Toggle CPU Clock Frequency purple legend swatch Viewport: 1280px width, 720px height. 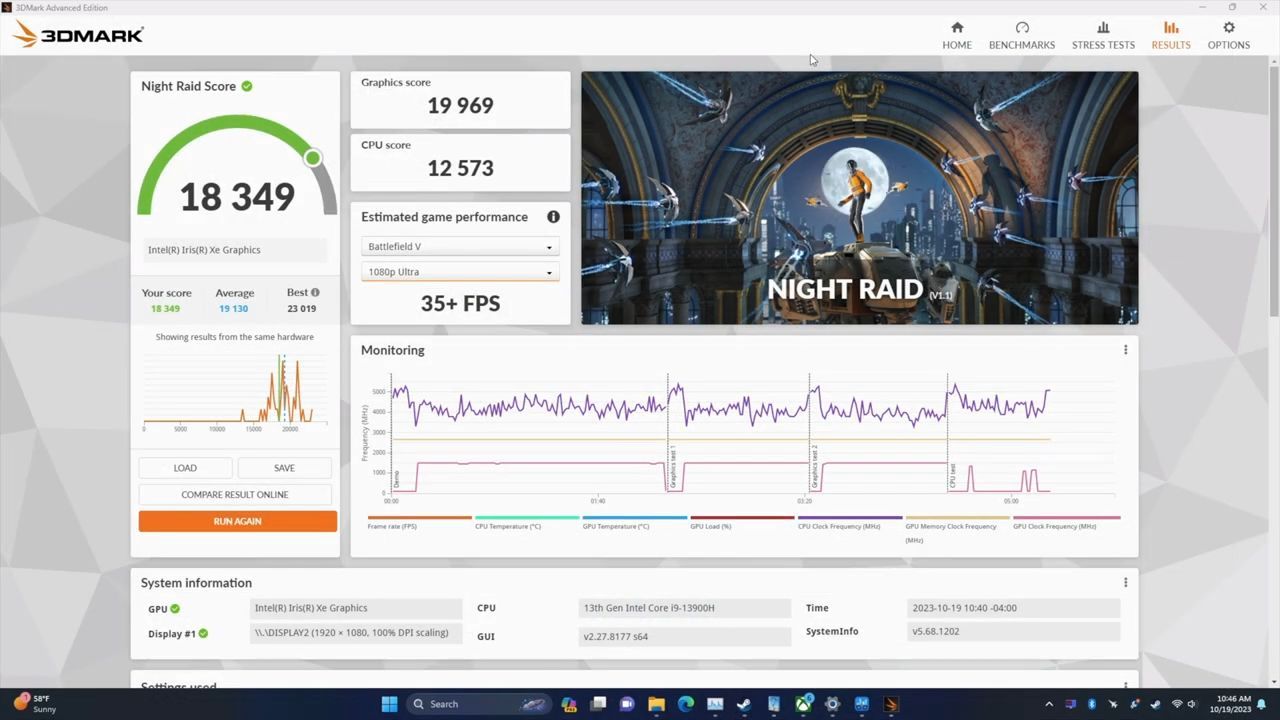coord(849,518)
